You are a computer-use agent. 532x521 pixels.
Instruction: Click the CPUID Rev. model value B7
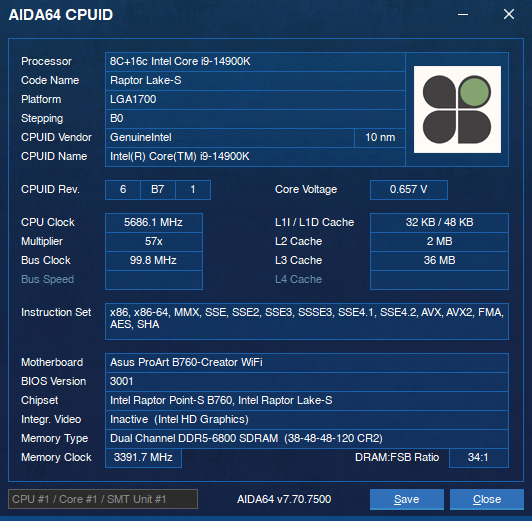158,190
